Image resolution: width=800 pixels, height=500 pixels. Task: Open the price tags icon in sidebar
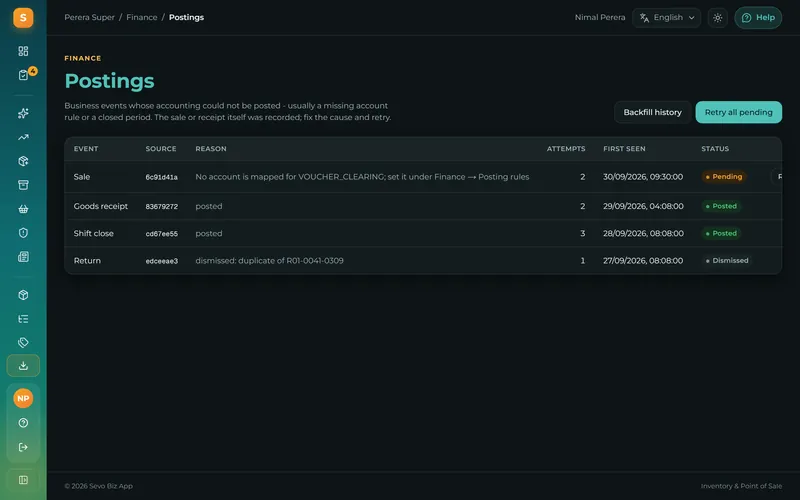click(x=23, y=342)
